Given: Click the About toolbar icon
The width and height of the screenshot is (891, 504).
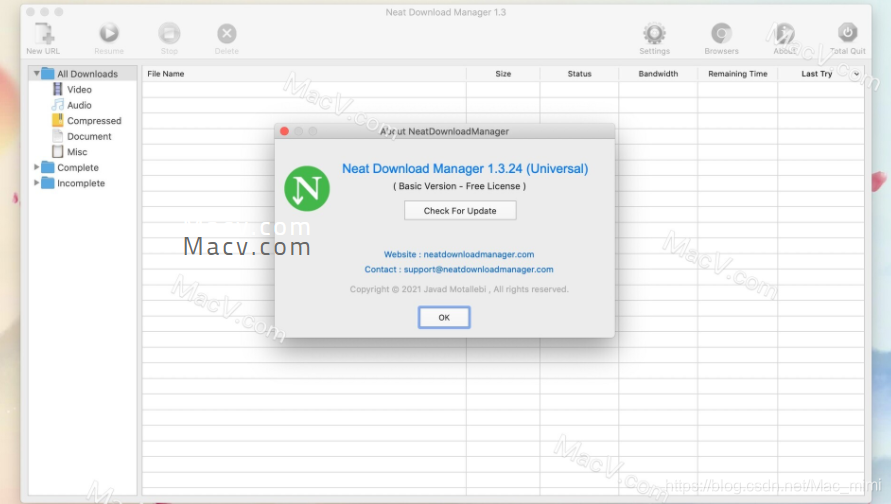Looking at the screenshot, I should (x=785, y=34).
